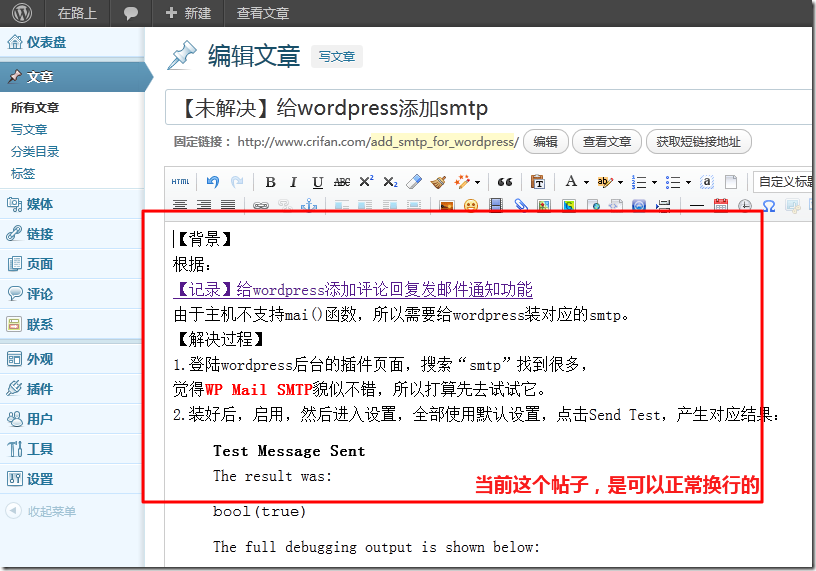Click 查看文章 button under title

[x=607, y=142]
